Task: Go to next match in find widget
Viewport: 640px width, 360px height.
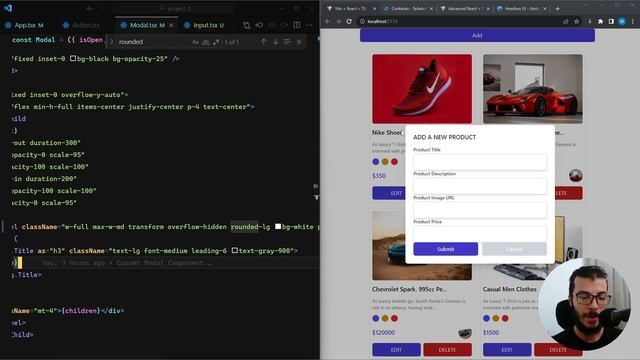Action: coord(276,42)
